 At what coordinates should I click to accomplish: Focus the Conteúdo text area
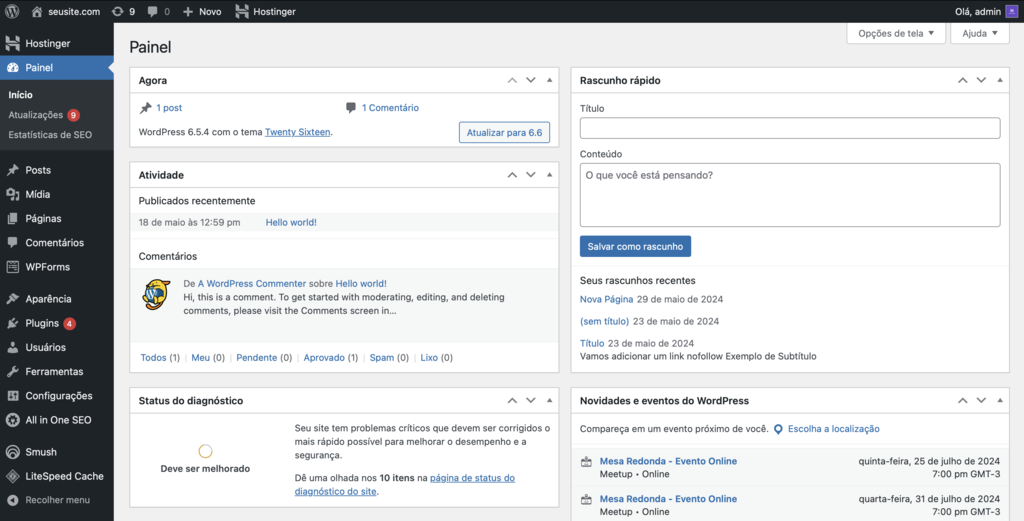(x=790, y=195)
